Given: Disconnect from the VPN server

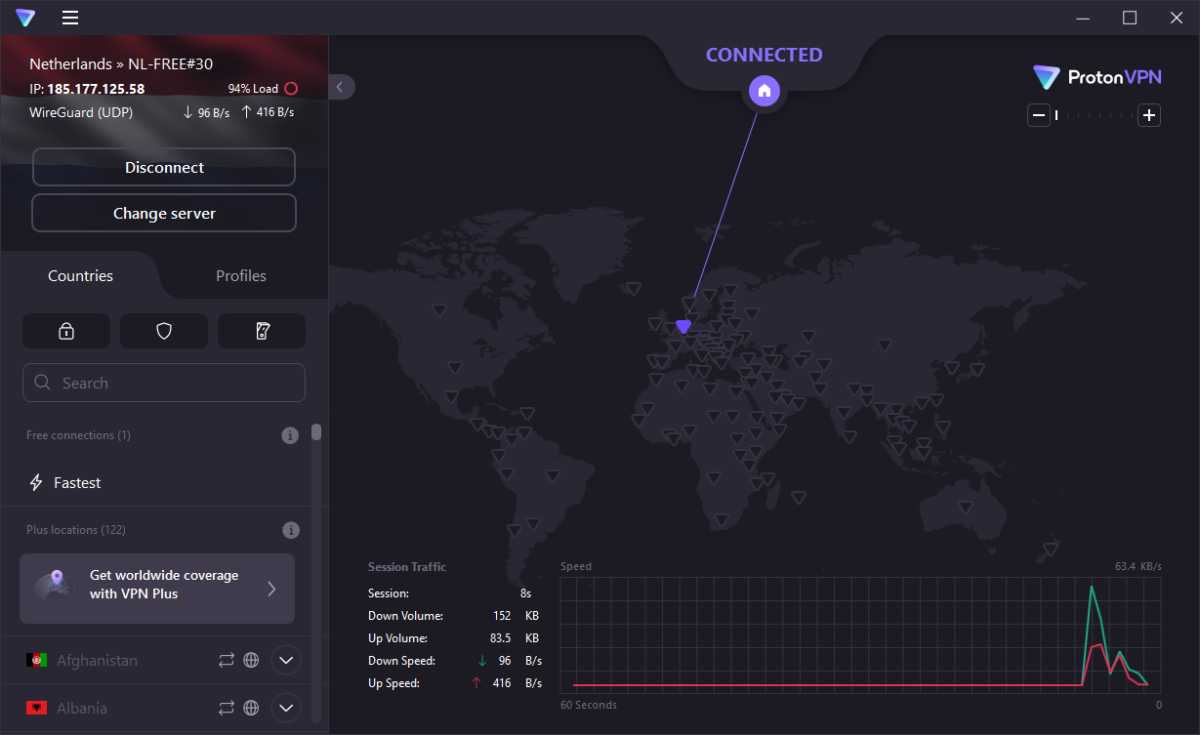Looking at the screenshot, I should (163, 166).
